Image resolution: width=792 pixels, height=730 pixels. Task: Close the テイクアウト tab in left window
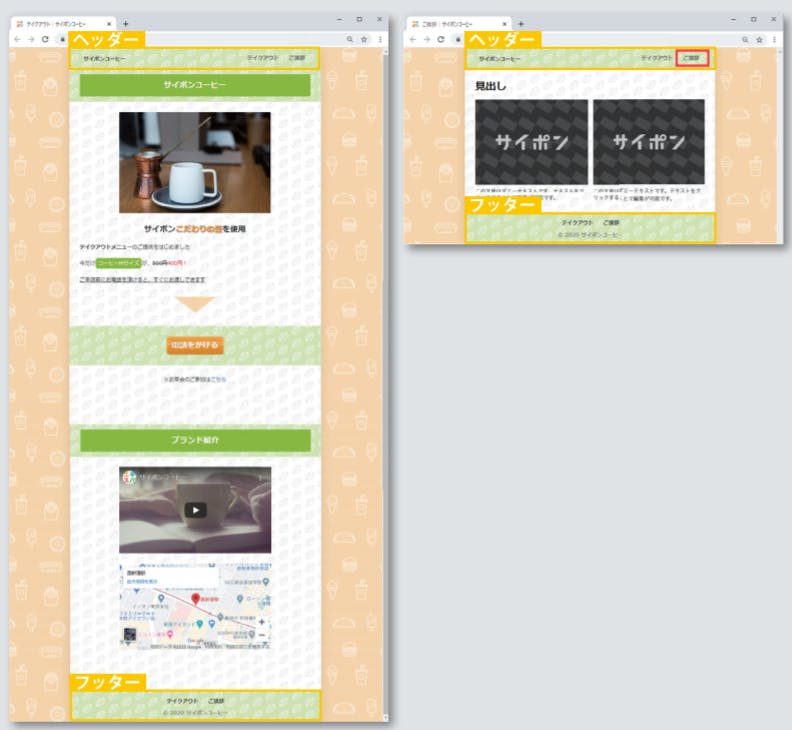pos(109,24)
